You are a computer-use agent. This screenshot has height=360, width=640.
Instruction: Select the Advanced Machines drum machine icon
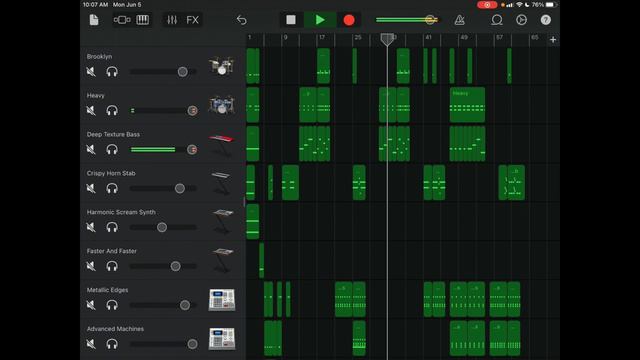click(222, 339)
